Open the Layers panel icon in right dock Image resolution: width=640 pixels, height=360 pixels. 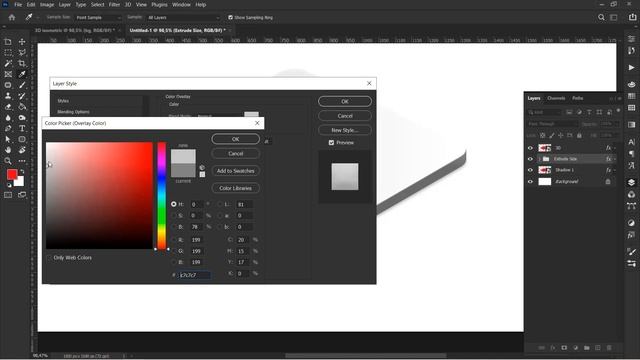(x=631, y=182)
